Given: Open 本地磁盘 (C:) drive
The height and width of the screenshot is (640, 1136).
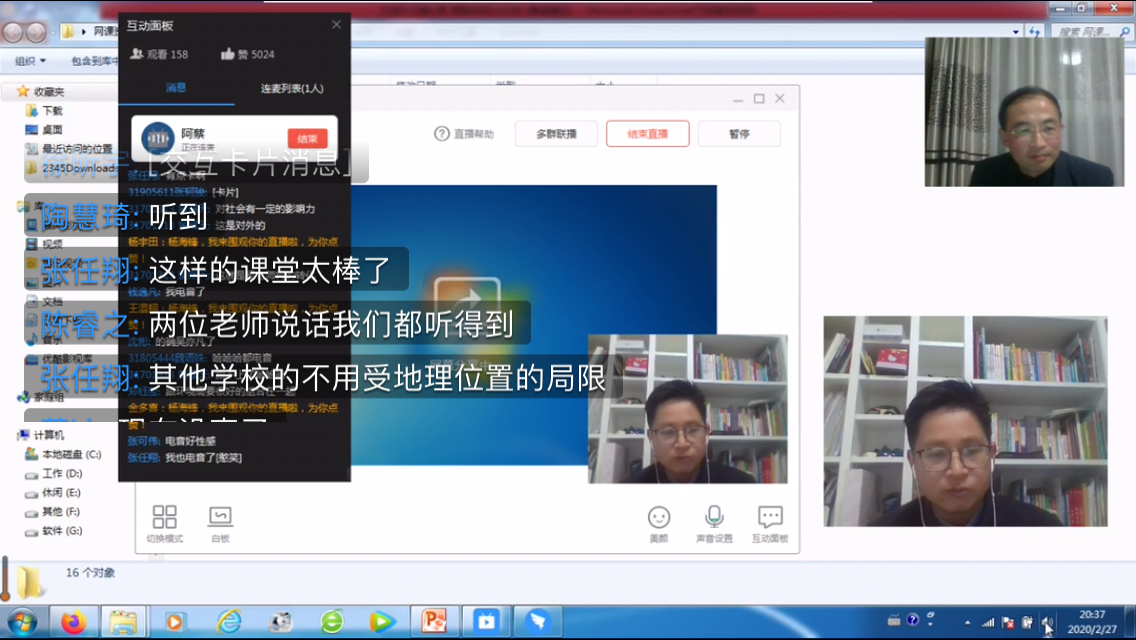Looking at the screenshot, I should [64, 454].
